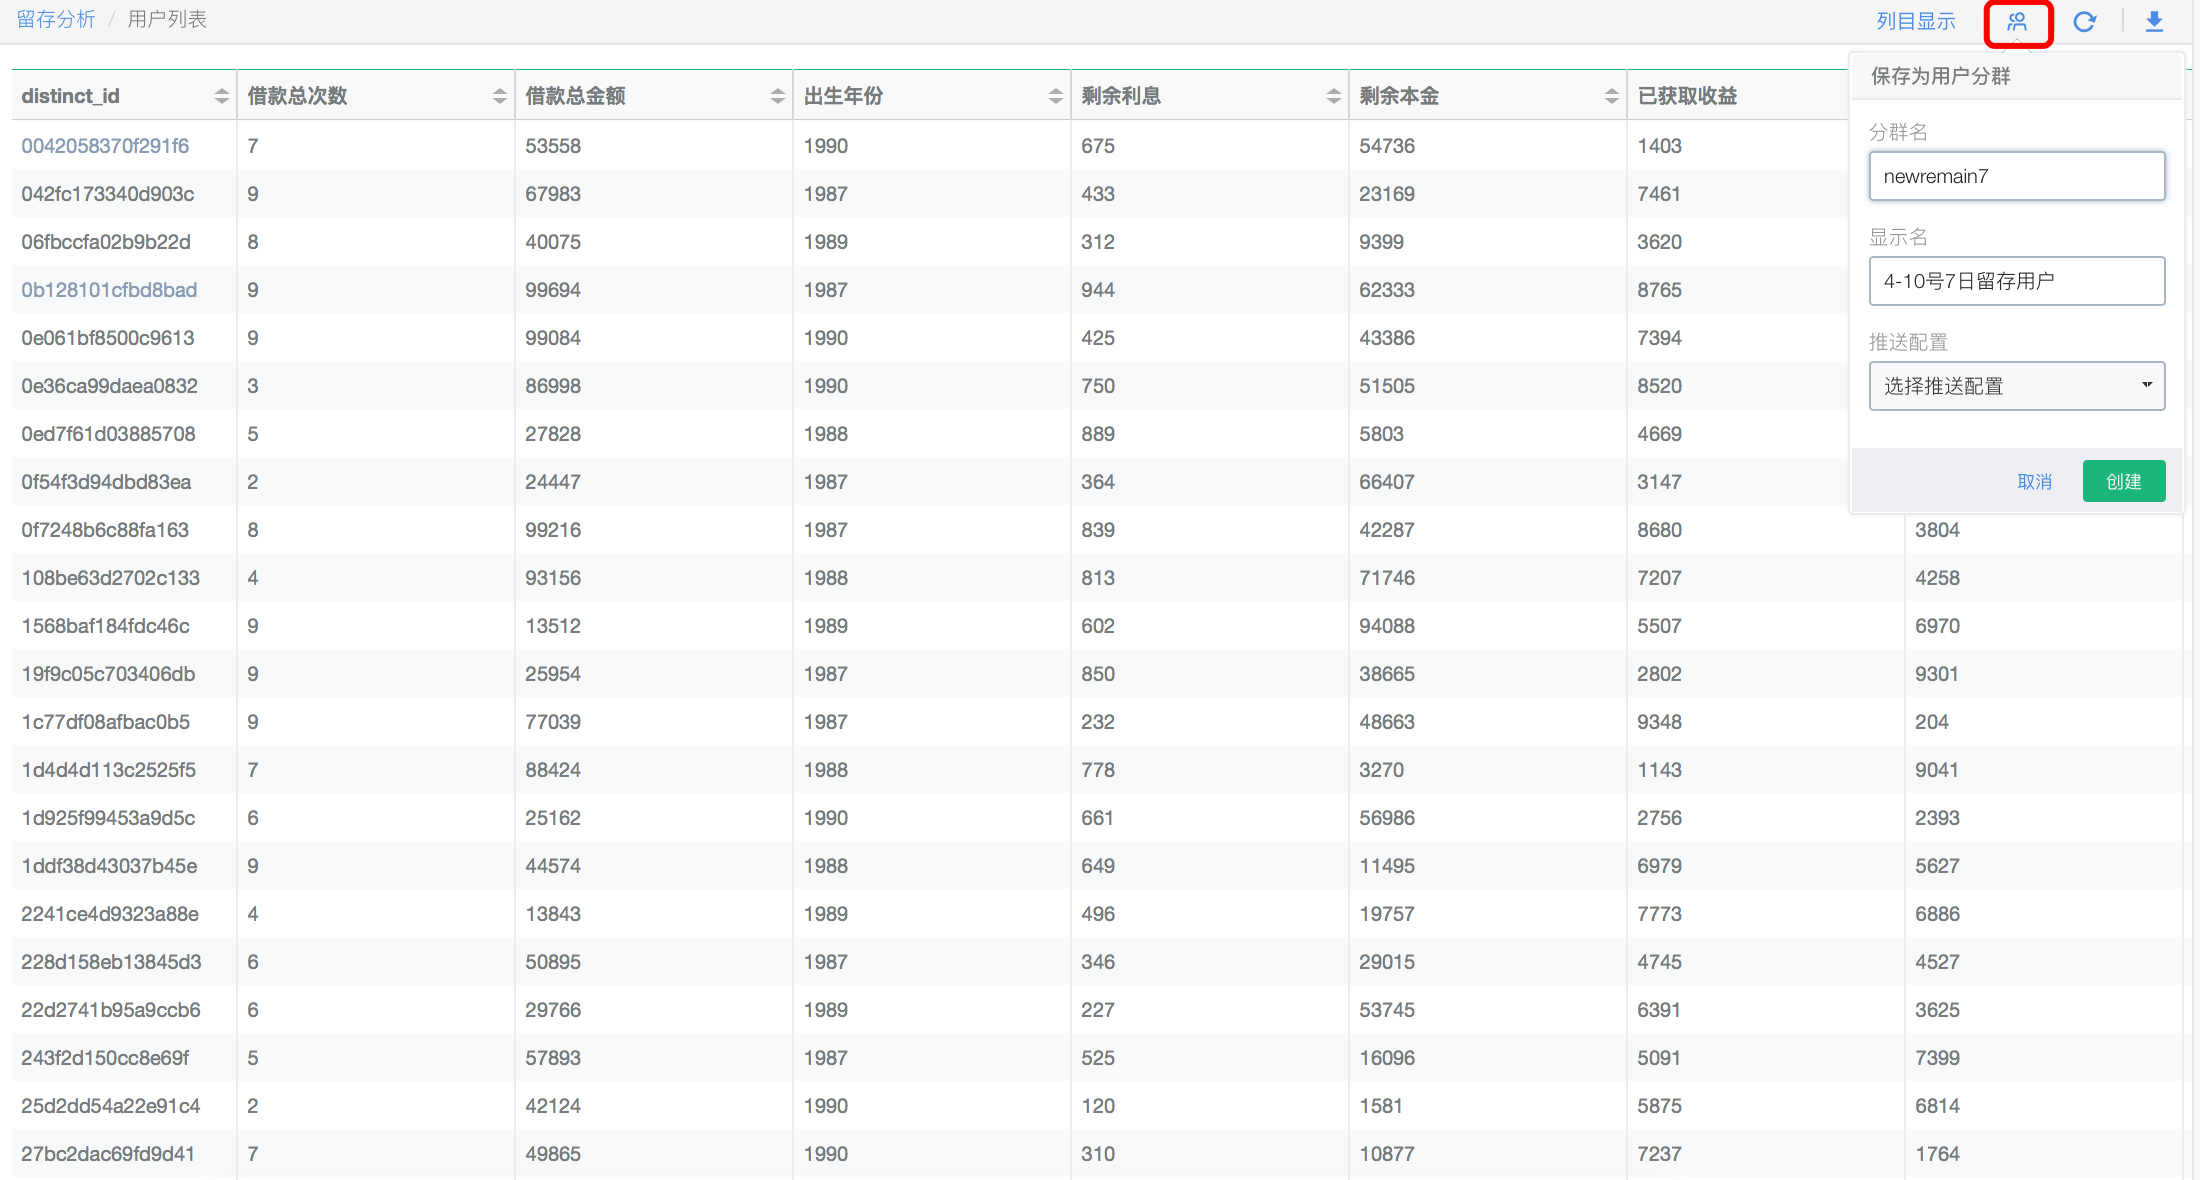
Task: Click the save as user group icon
Action: coord(2017,22)
